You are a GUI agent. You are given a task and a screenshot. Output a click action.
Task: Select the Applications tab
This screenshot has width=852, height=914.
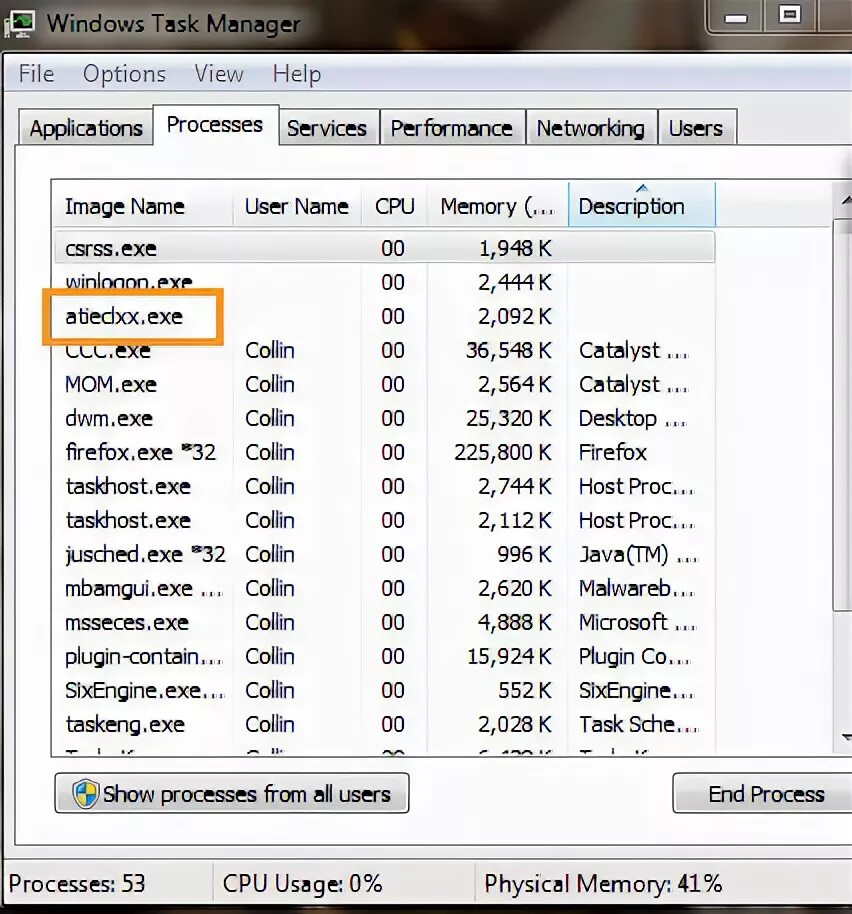85,127
